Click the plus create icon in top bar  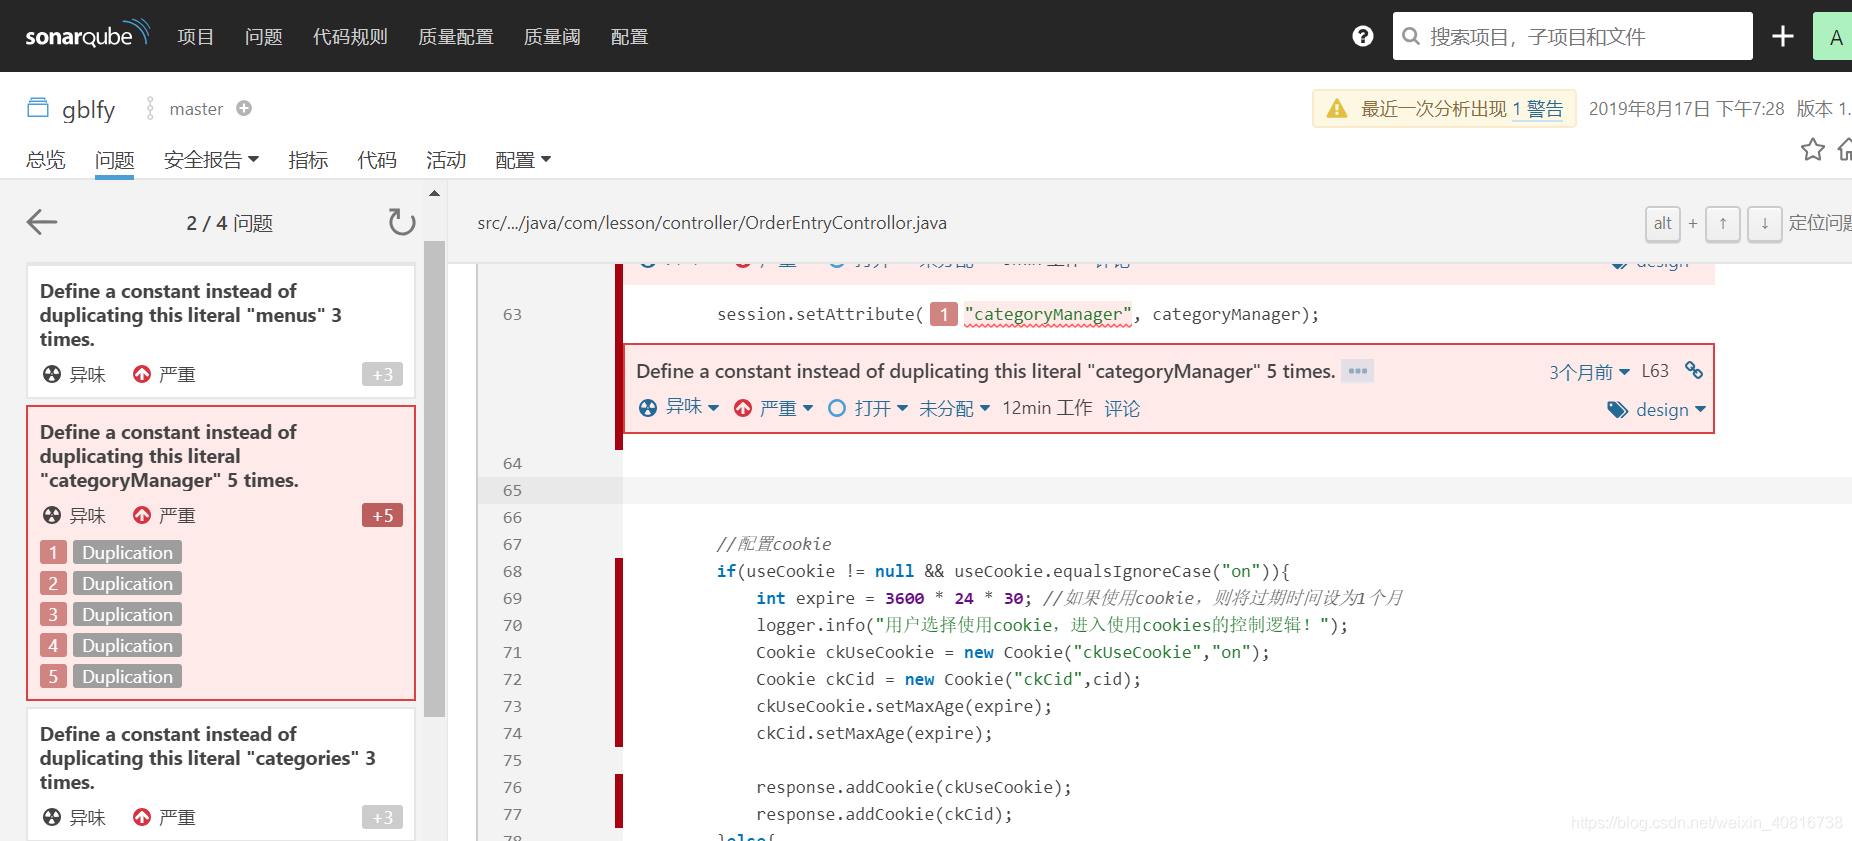tap(1782, 36)
